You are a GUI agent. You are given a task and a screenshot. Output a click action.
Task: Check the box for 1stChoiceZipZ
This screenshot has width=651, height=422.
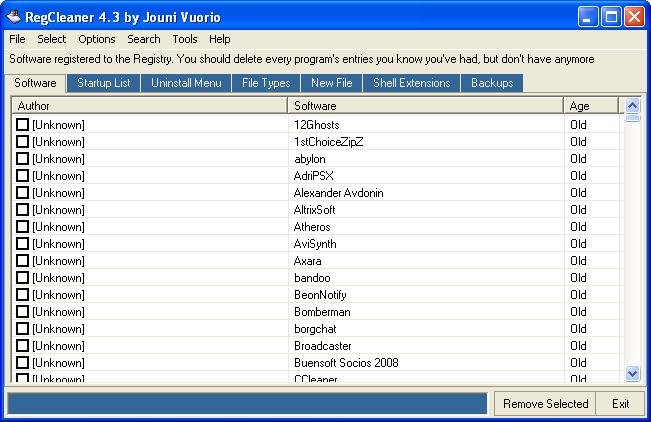click(x=22, y=142)
